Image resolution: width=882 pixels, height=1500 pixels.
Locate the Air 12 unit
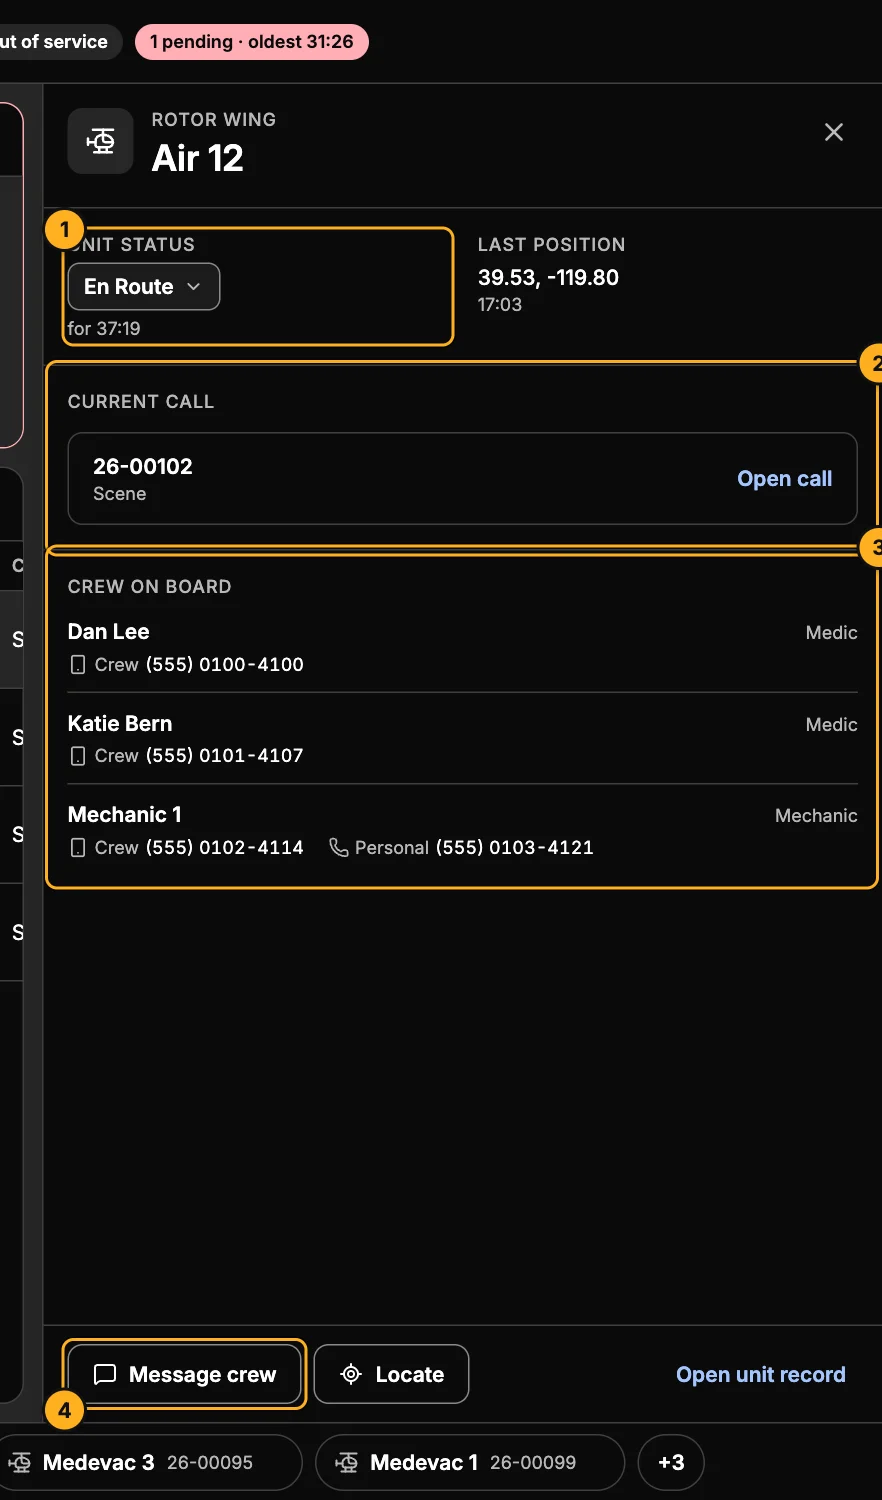[x=391, y=1374]
